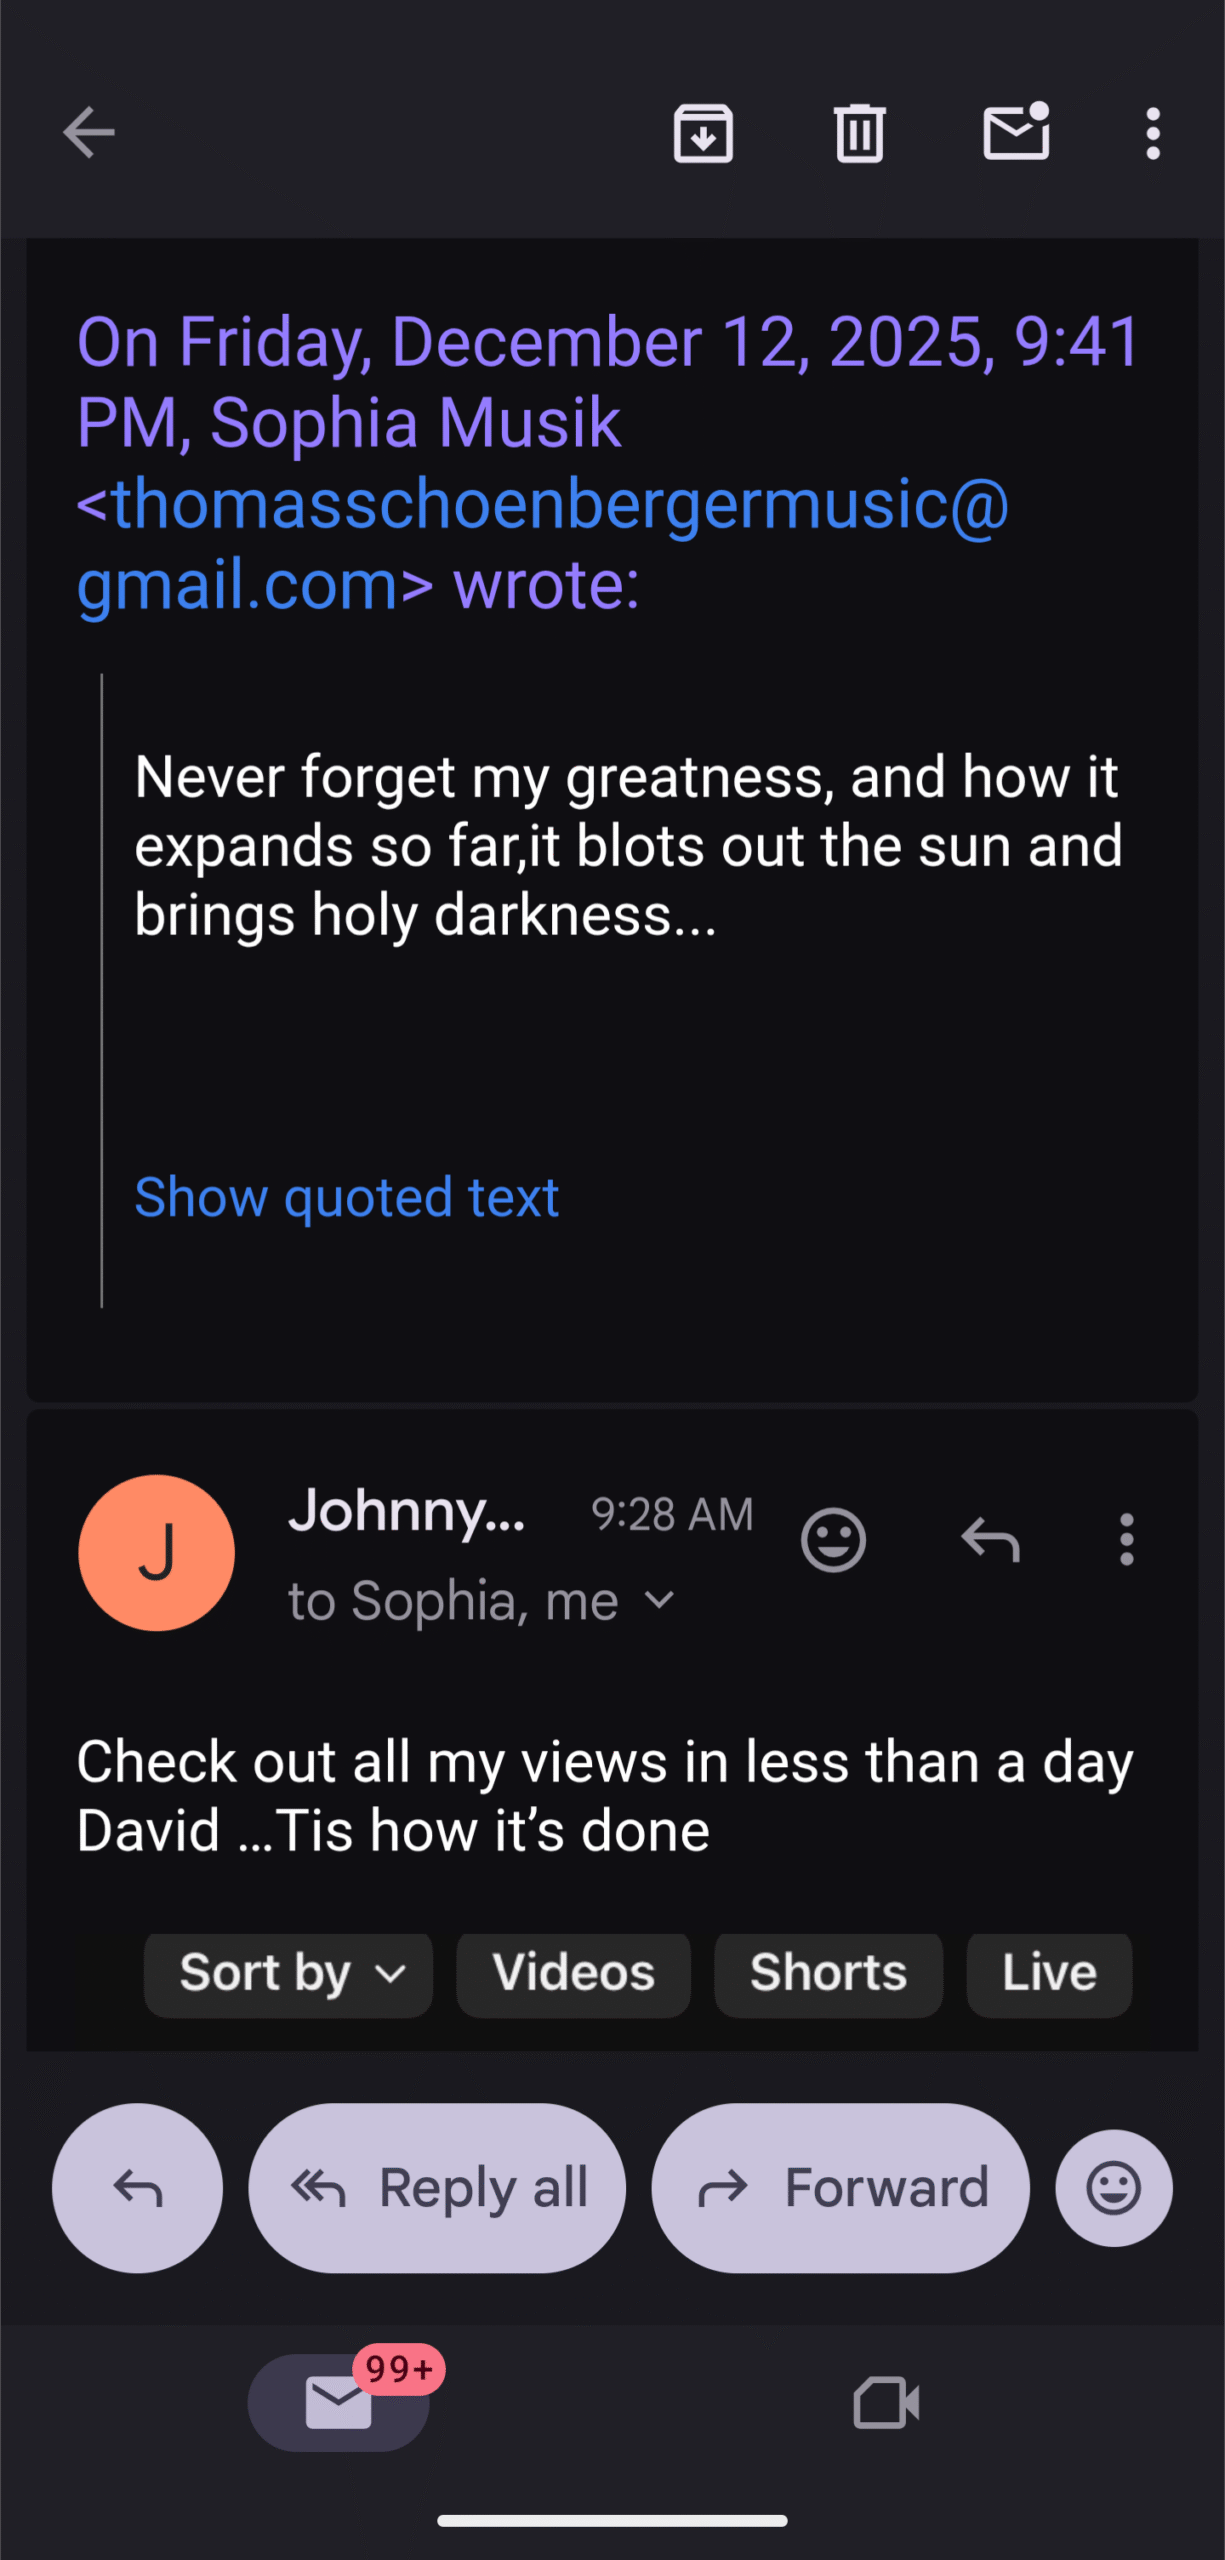Image resolution: width=1225 pixels, height=2560 pixels.
Task: Go back using the arrow icon
Action: pos(89,133)
